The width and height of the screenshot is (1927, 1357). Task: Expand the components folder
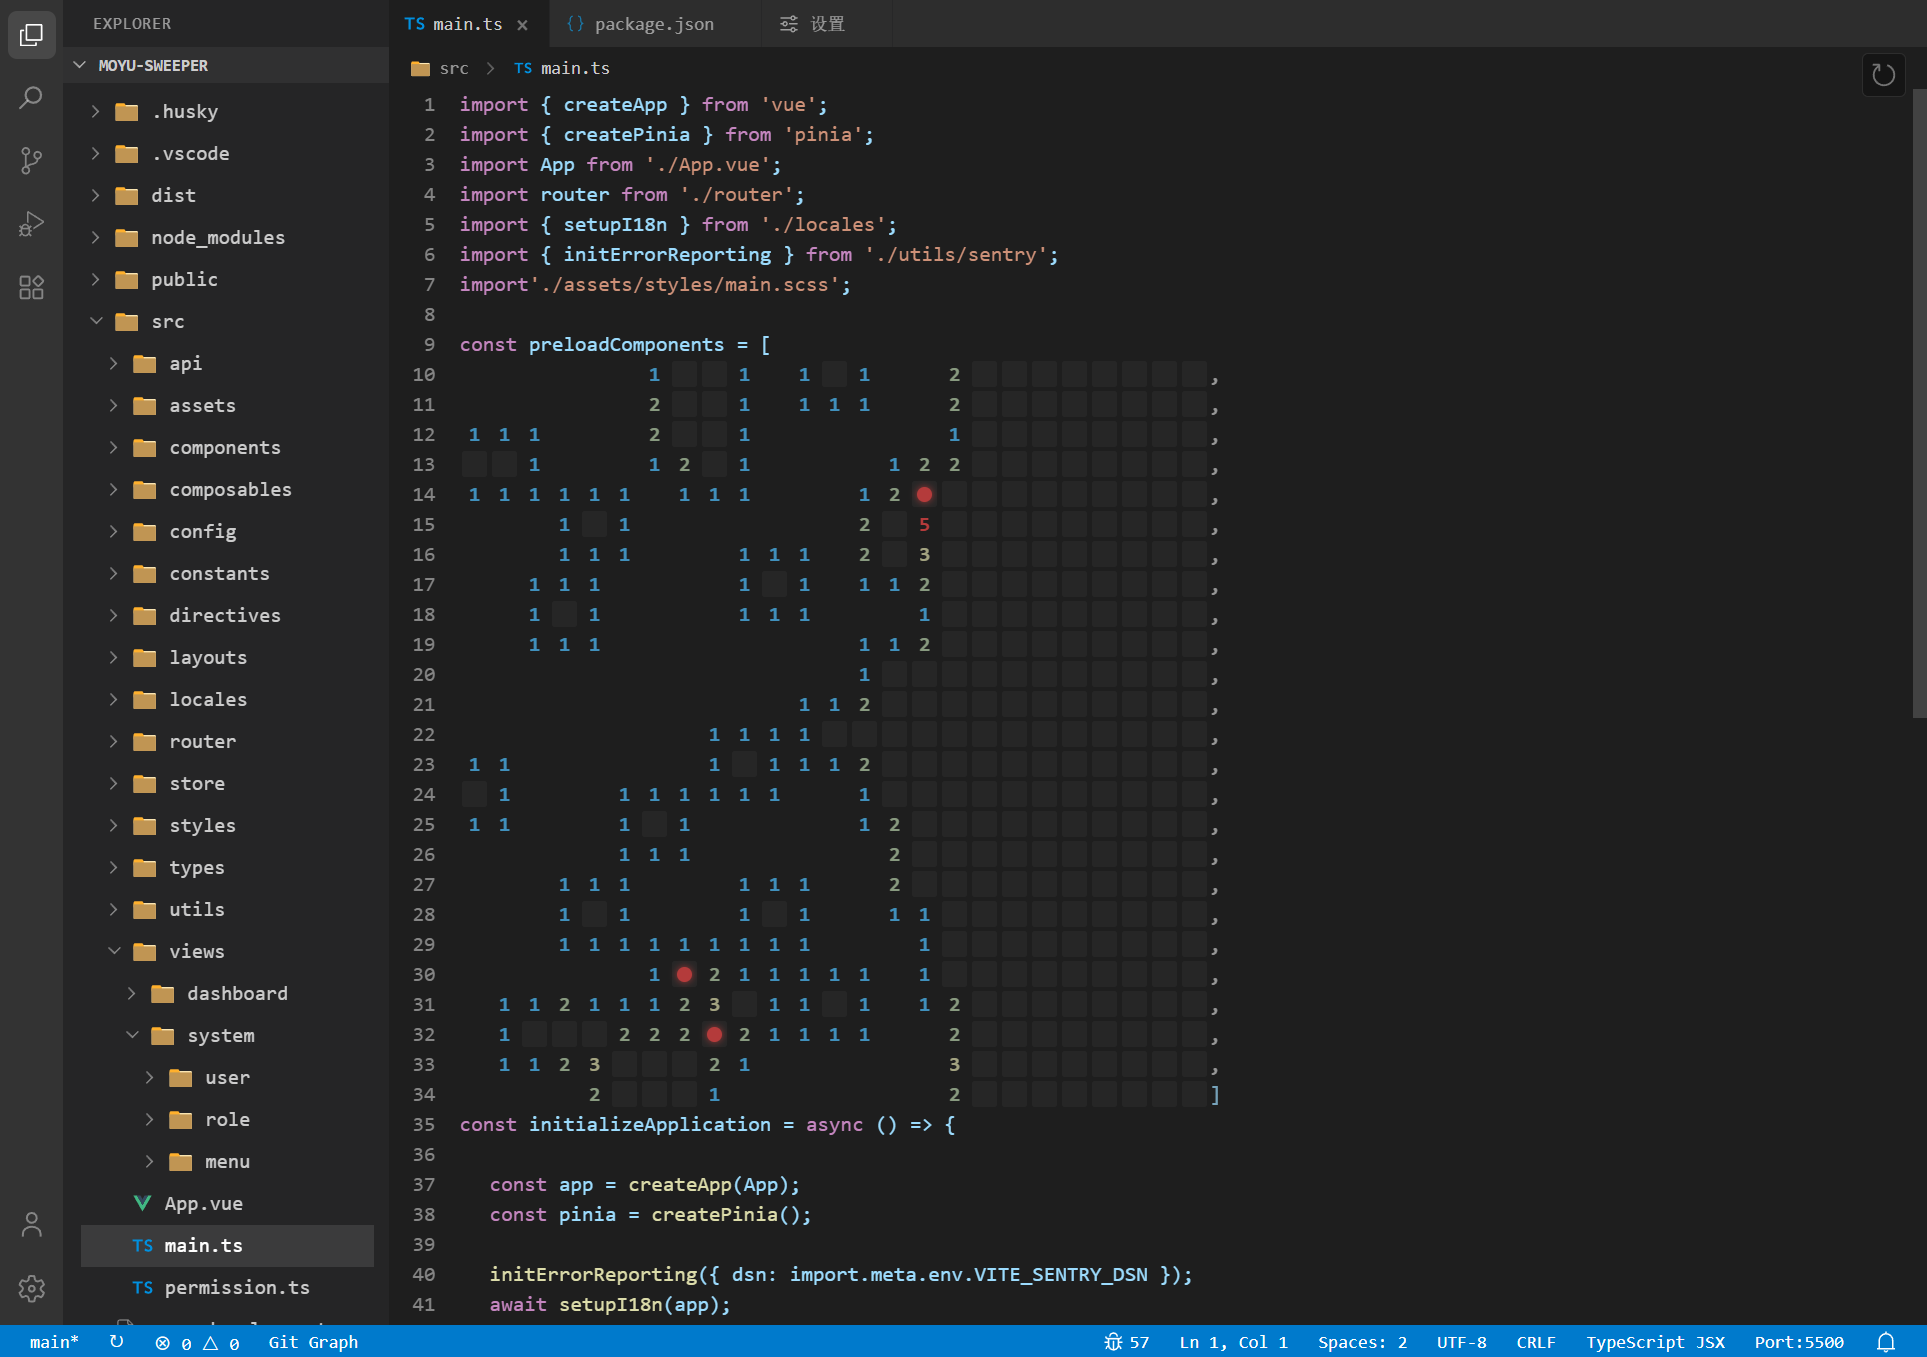224,447
